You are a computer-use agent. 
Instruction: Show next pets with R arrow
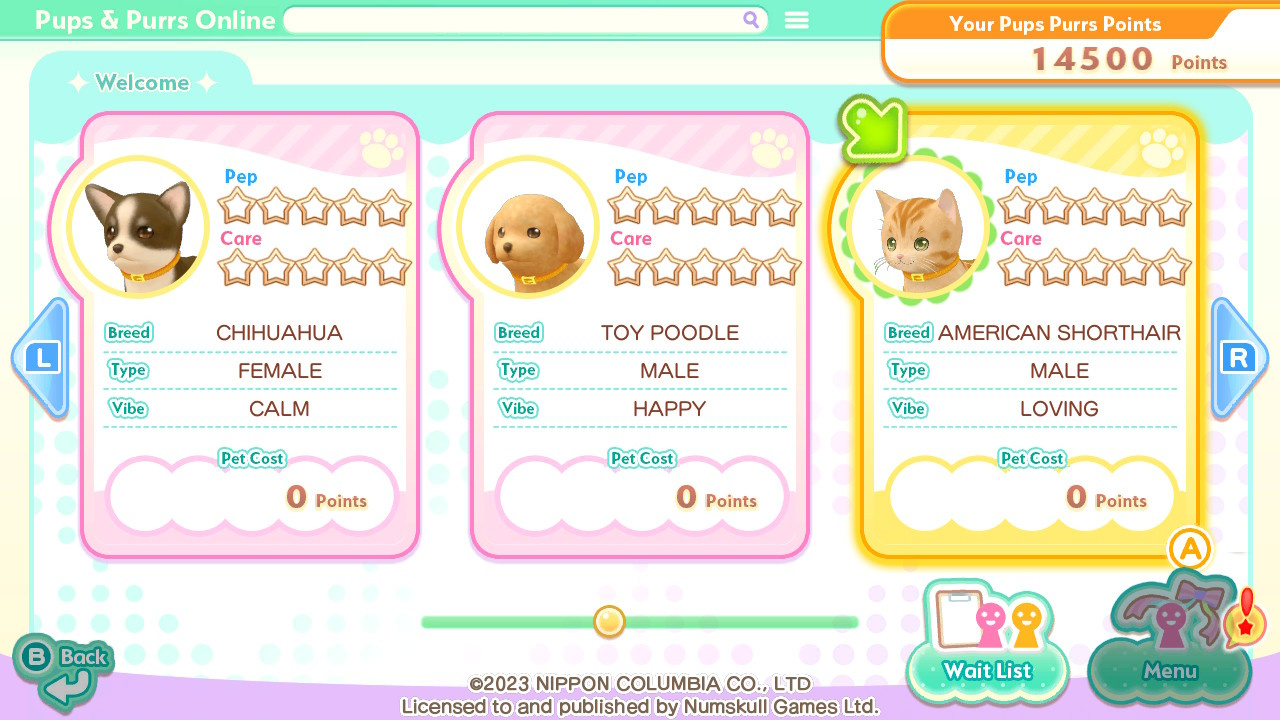click(1239, 358)
